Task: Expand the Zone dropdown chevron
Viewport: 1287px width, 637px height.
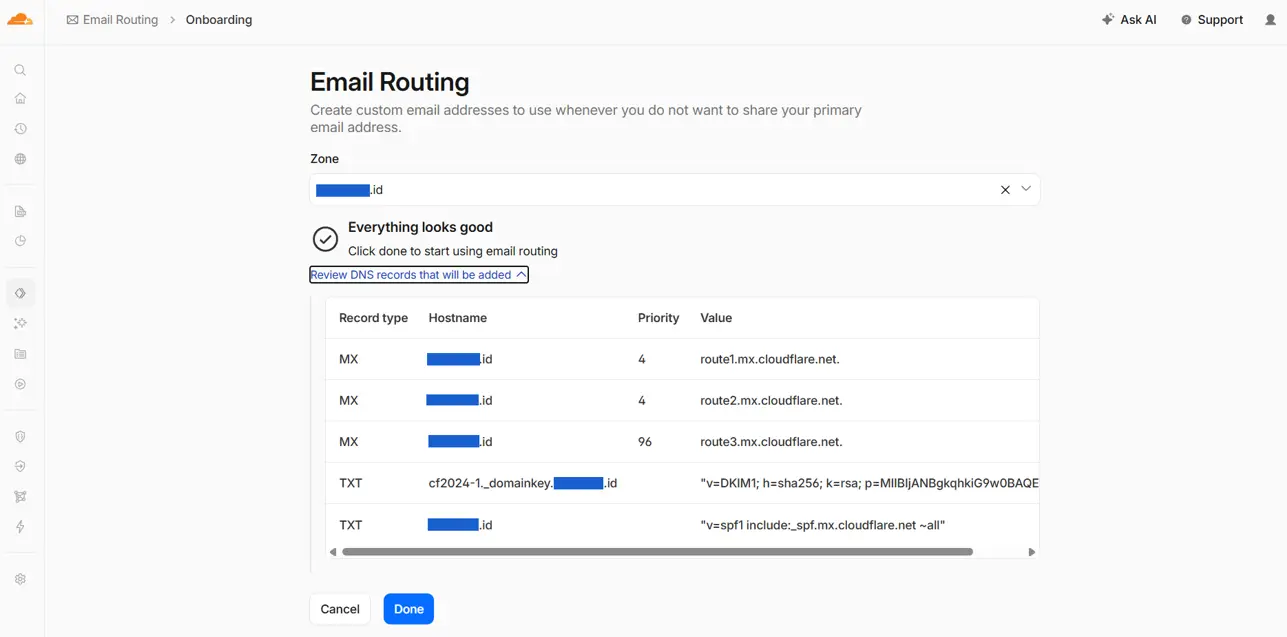Action: pyautogui.click(x=1026, y=189)
